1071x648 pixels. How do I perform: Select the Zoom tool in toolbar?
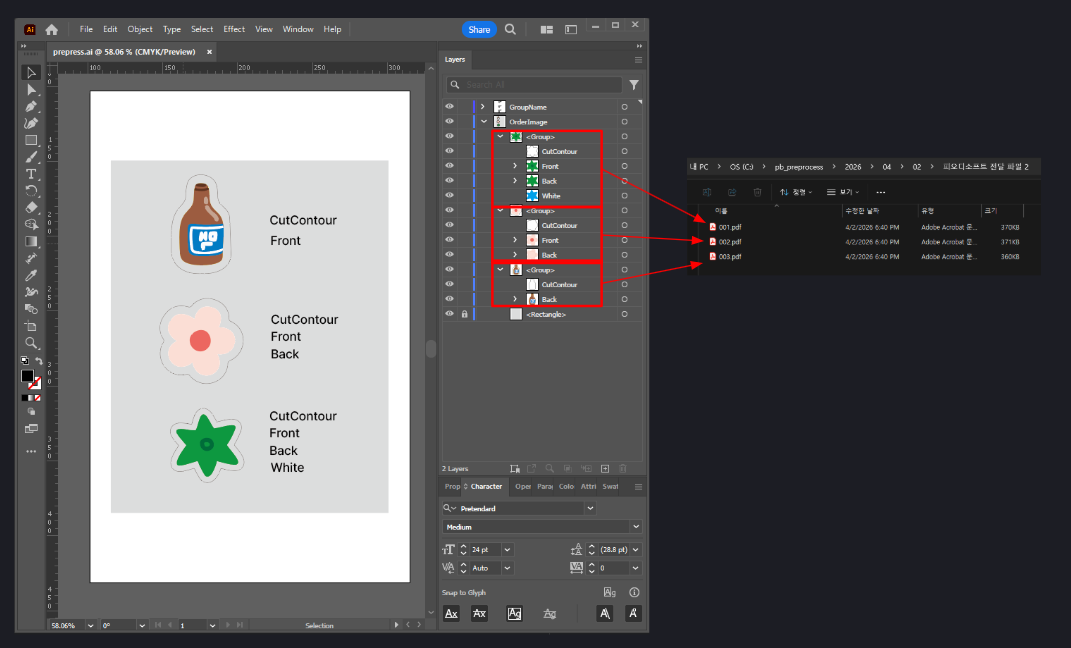pos(31,343)
